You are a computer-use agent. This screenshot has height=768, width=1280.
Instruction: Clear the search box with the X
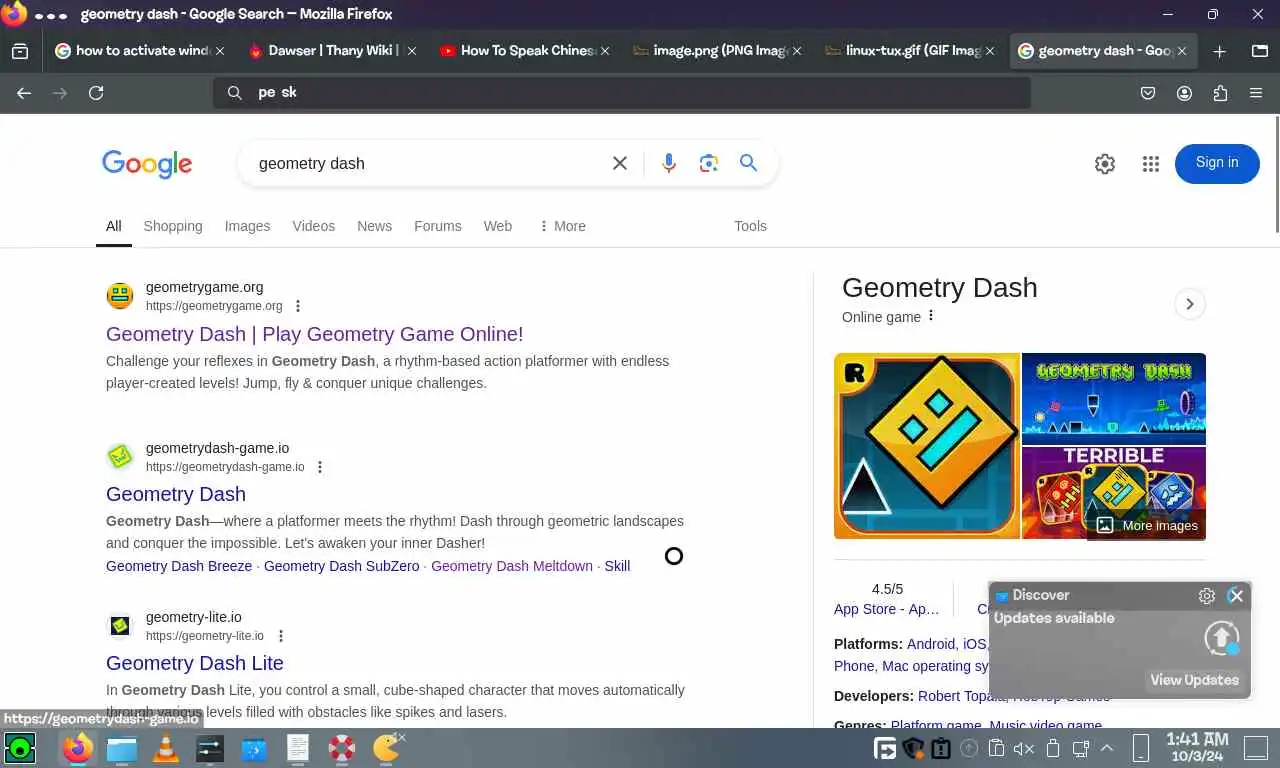pyautogui.click(x=620, y=163)
